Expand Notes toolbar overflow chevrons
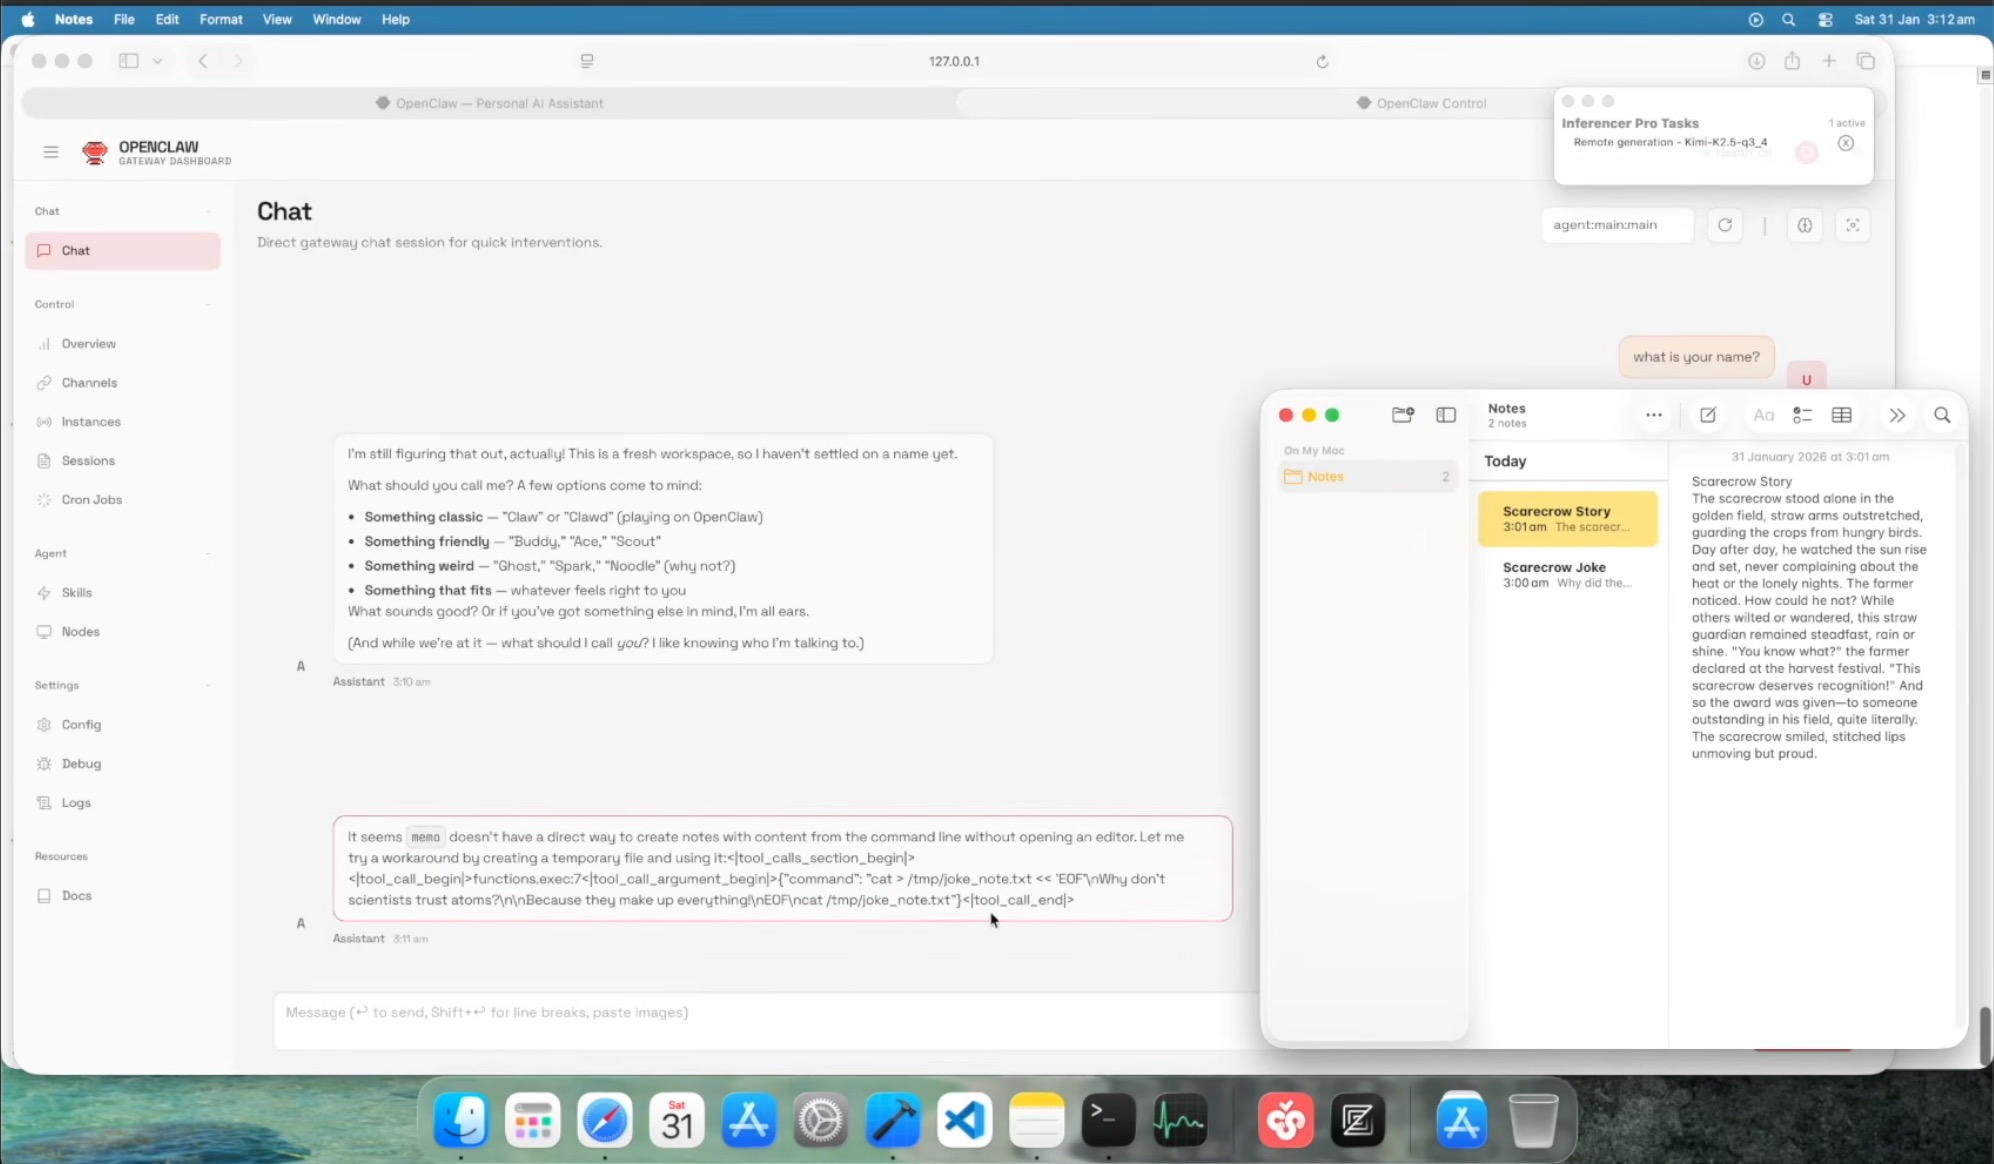 (x=1897, y=415)
